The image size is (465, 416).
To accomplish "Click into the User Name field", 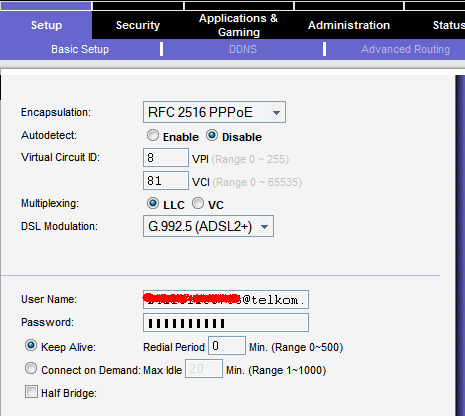I will 226,300.
